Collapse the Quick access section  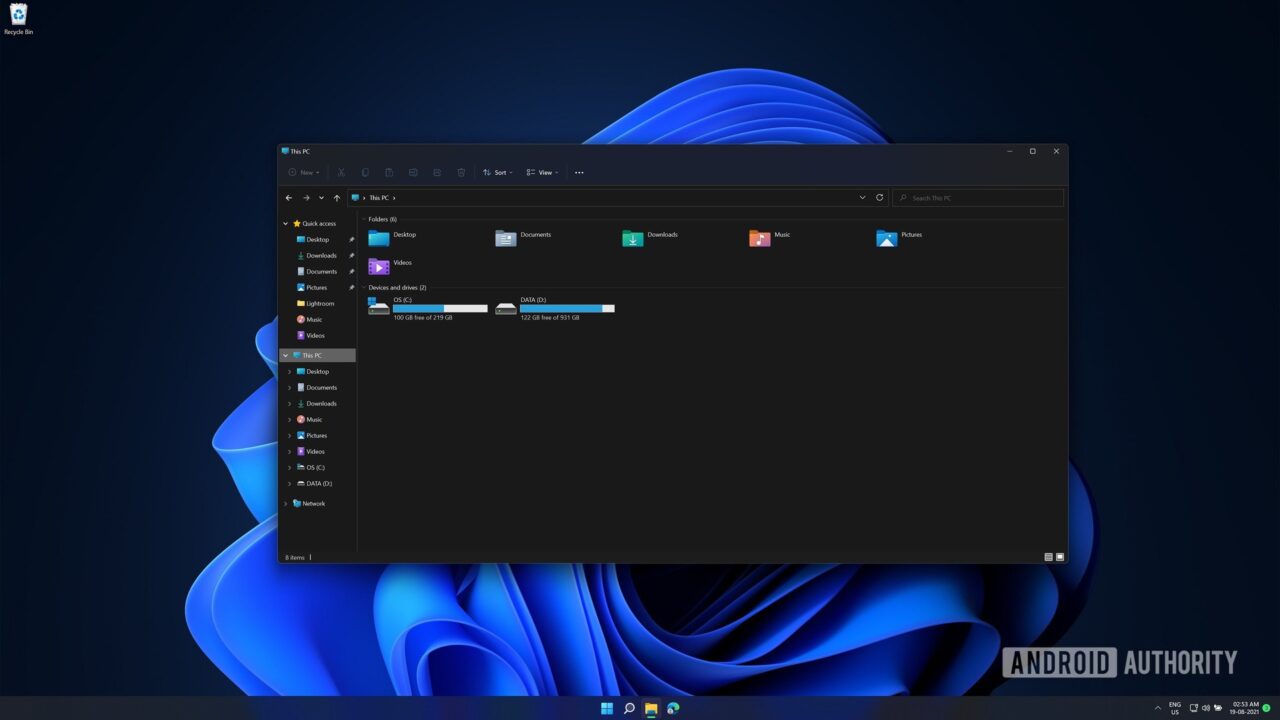[286, 223]
